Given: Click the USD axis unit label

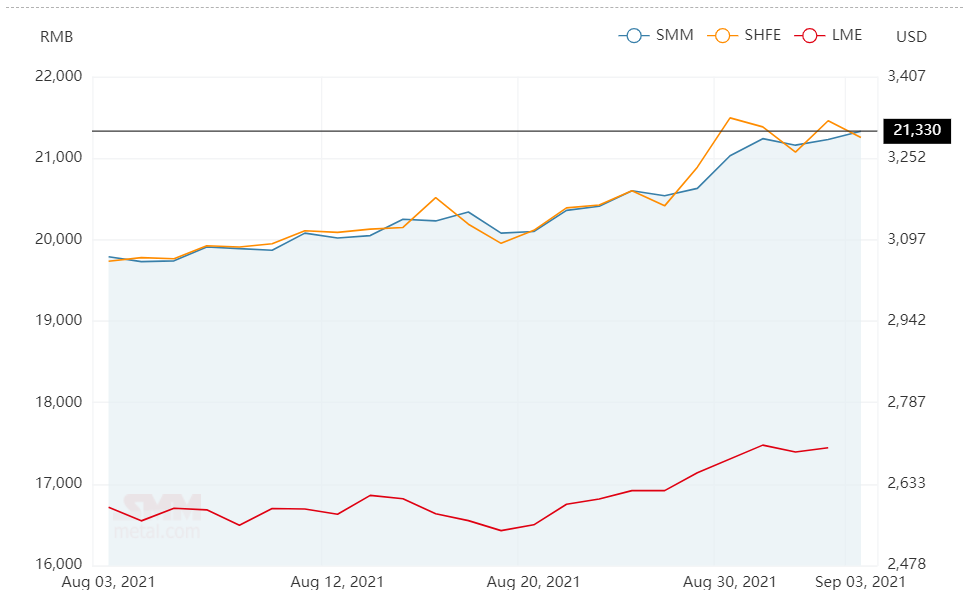Looking at the screenshot, I should (x=911, y=37).
